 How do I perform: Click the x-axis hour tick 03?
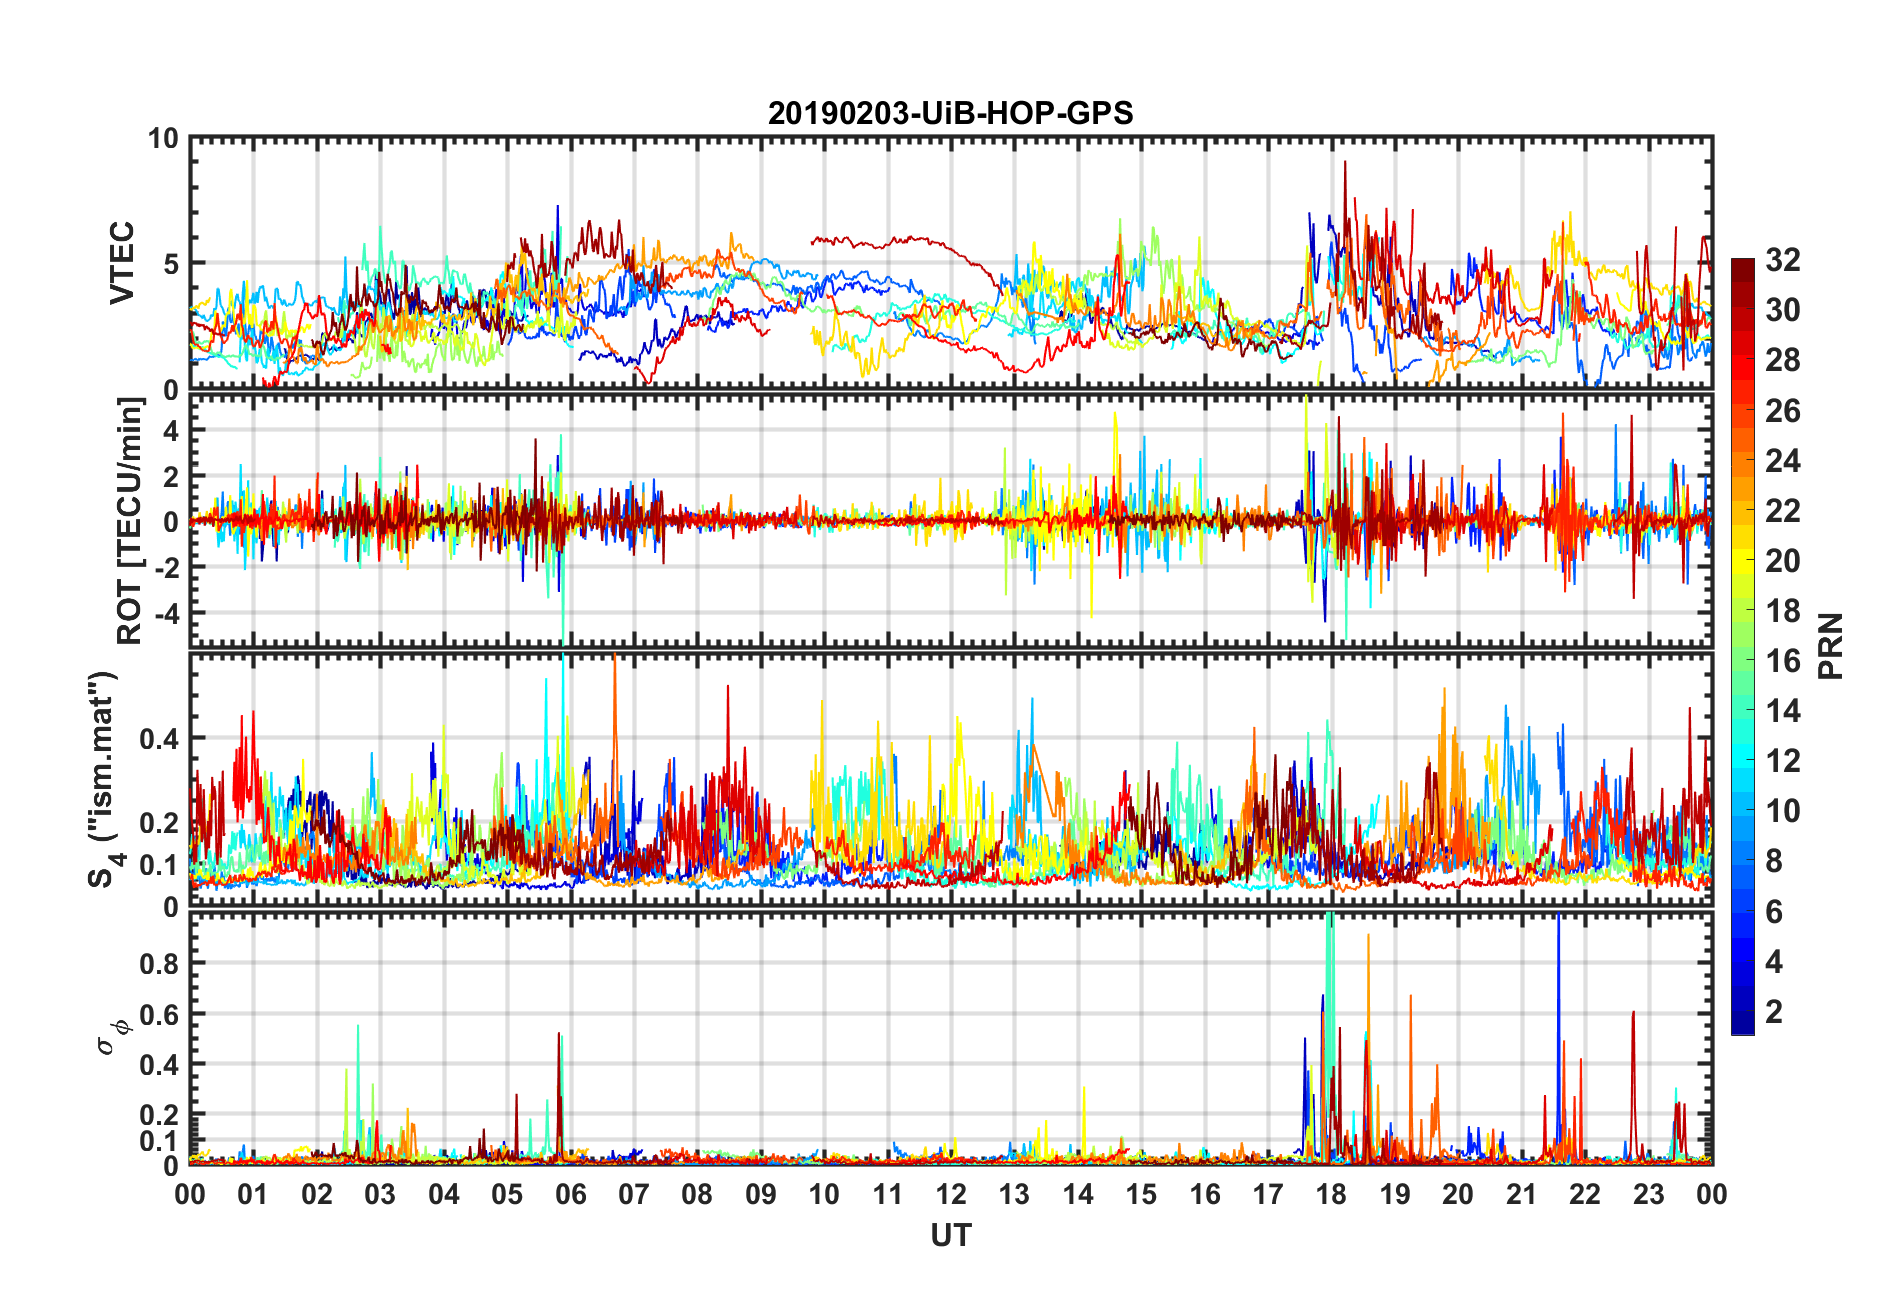point(380,1194)
